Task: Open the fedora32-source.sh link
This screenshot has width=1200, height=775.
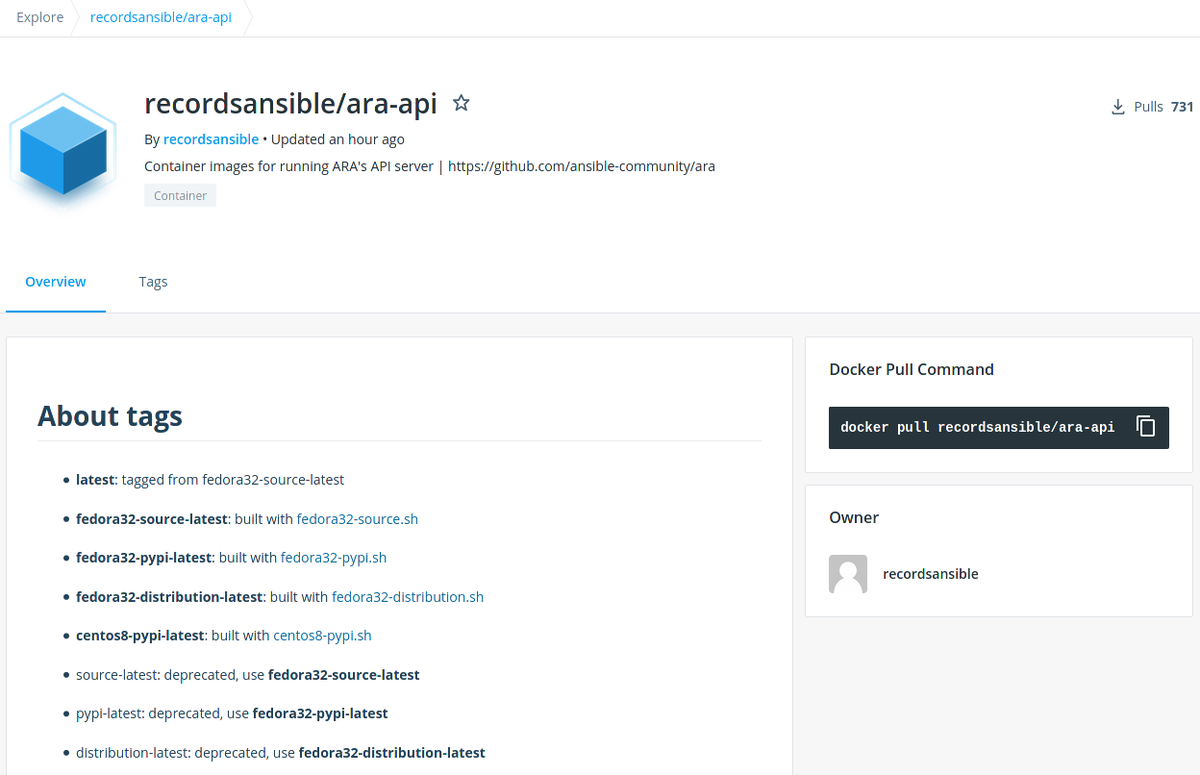Action: click(x=357, y=518)
